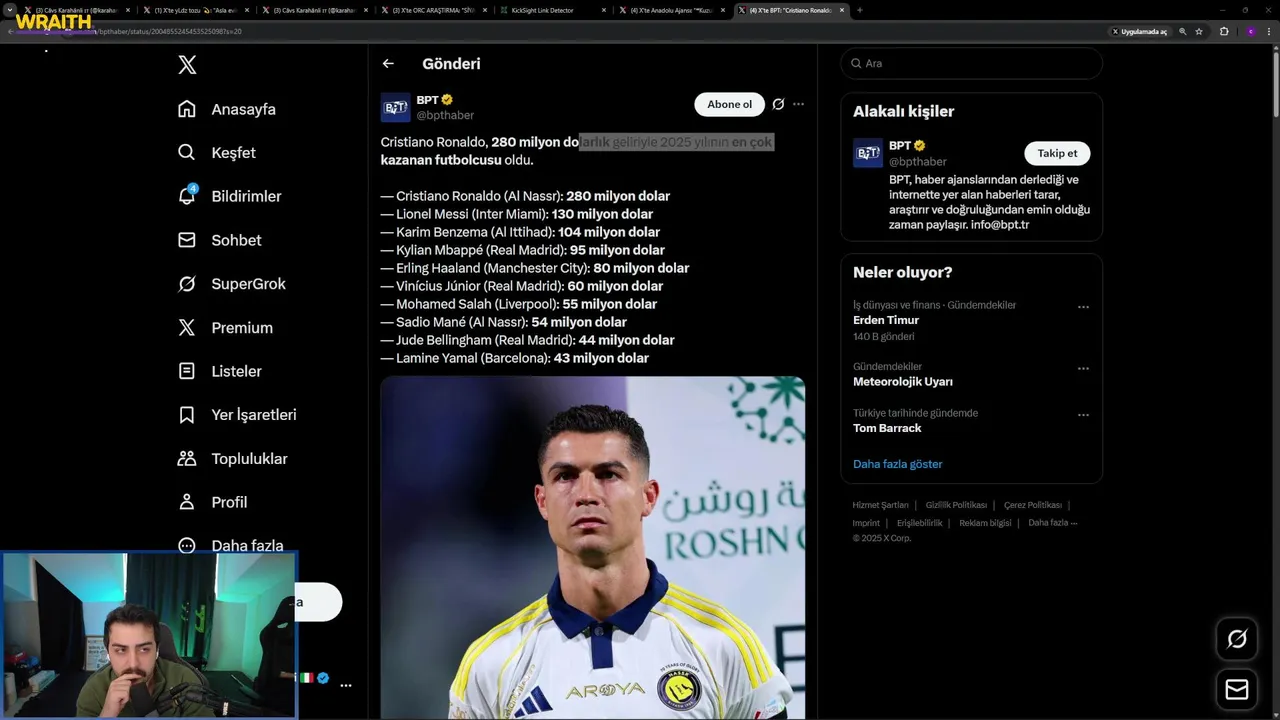
Task: Click the Ara search field
Action: (972, 63)
